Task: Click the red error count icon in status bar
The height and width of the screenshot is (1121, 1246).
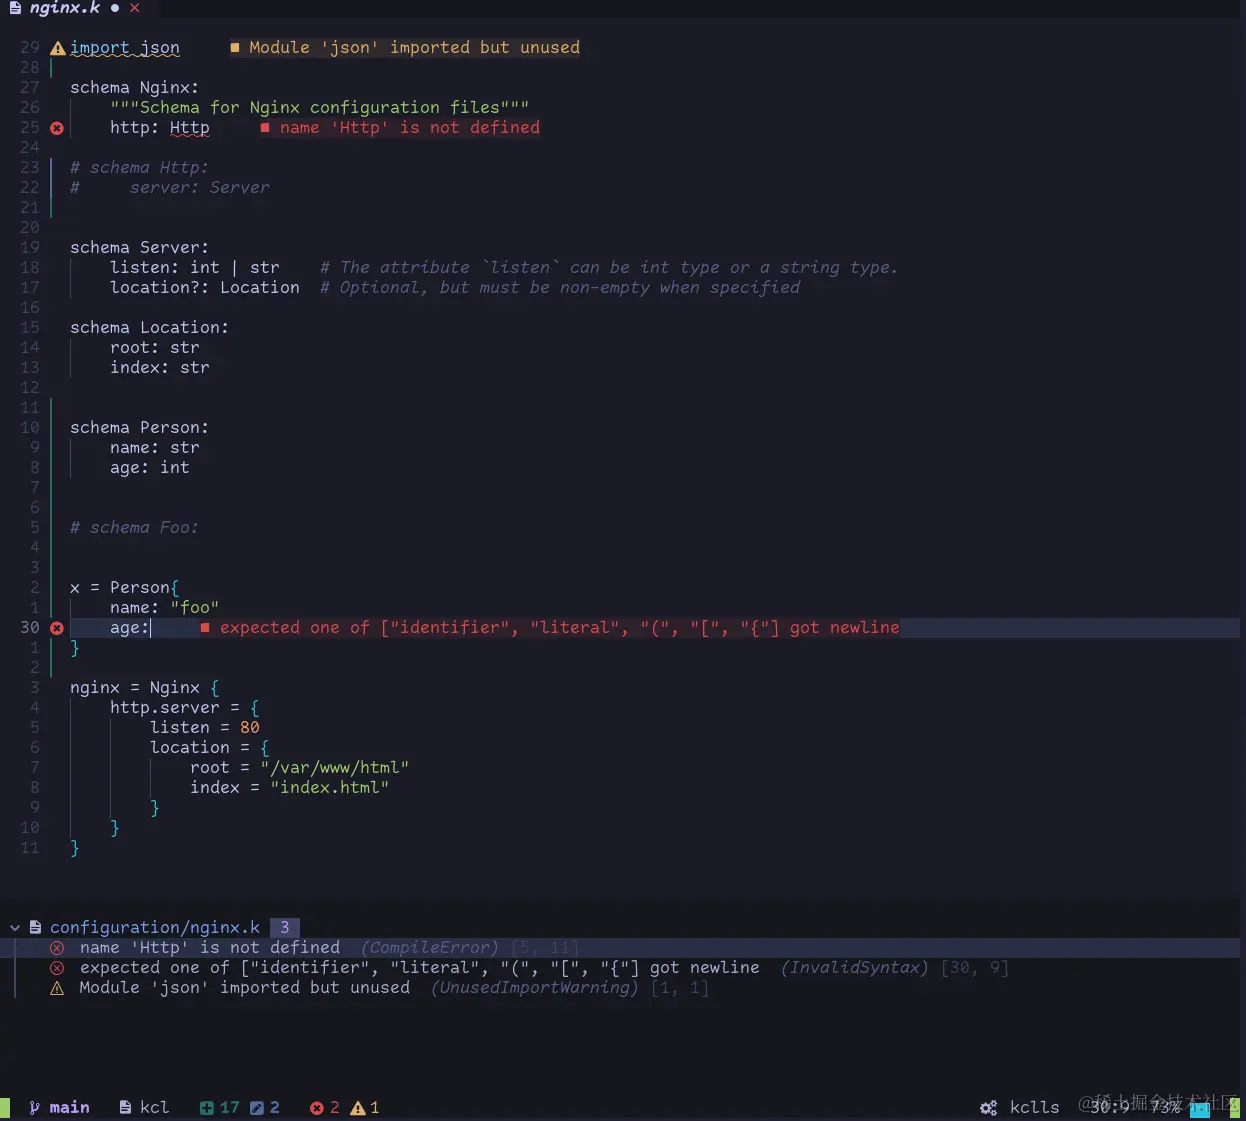Action: [317, 1107]
